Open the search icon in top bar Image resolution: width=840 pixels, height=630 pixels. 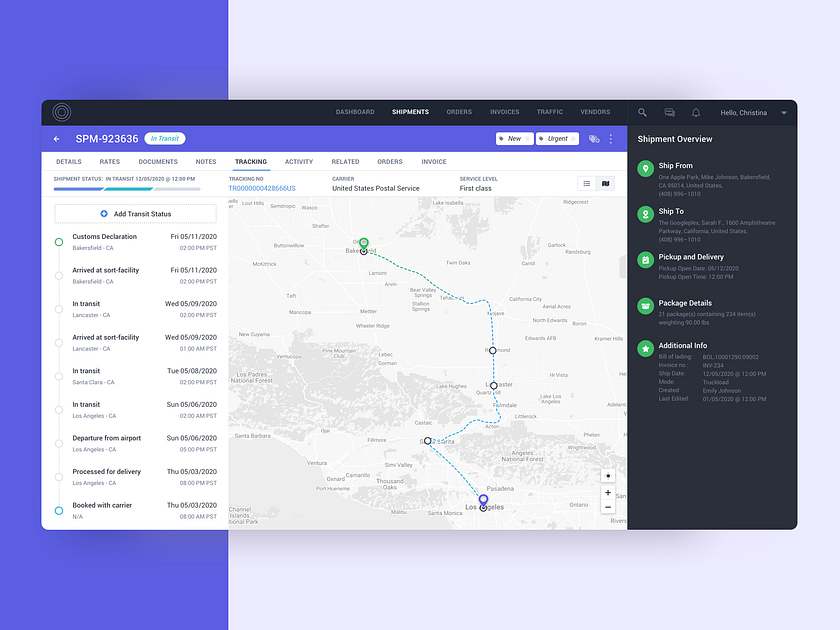point(641,112)
